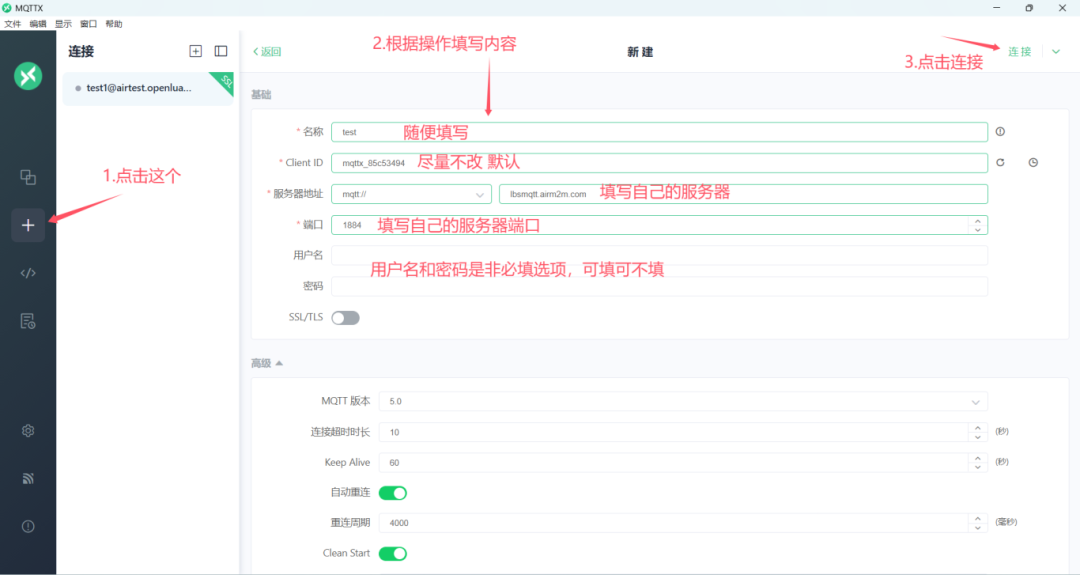Viewport: 1080px width, 575px height.
Task: Collapse the 高级 section
Action: pyautogui.click(x=267, y=363)
